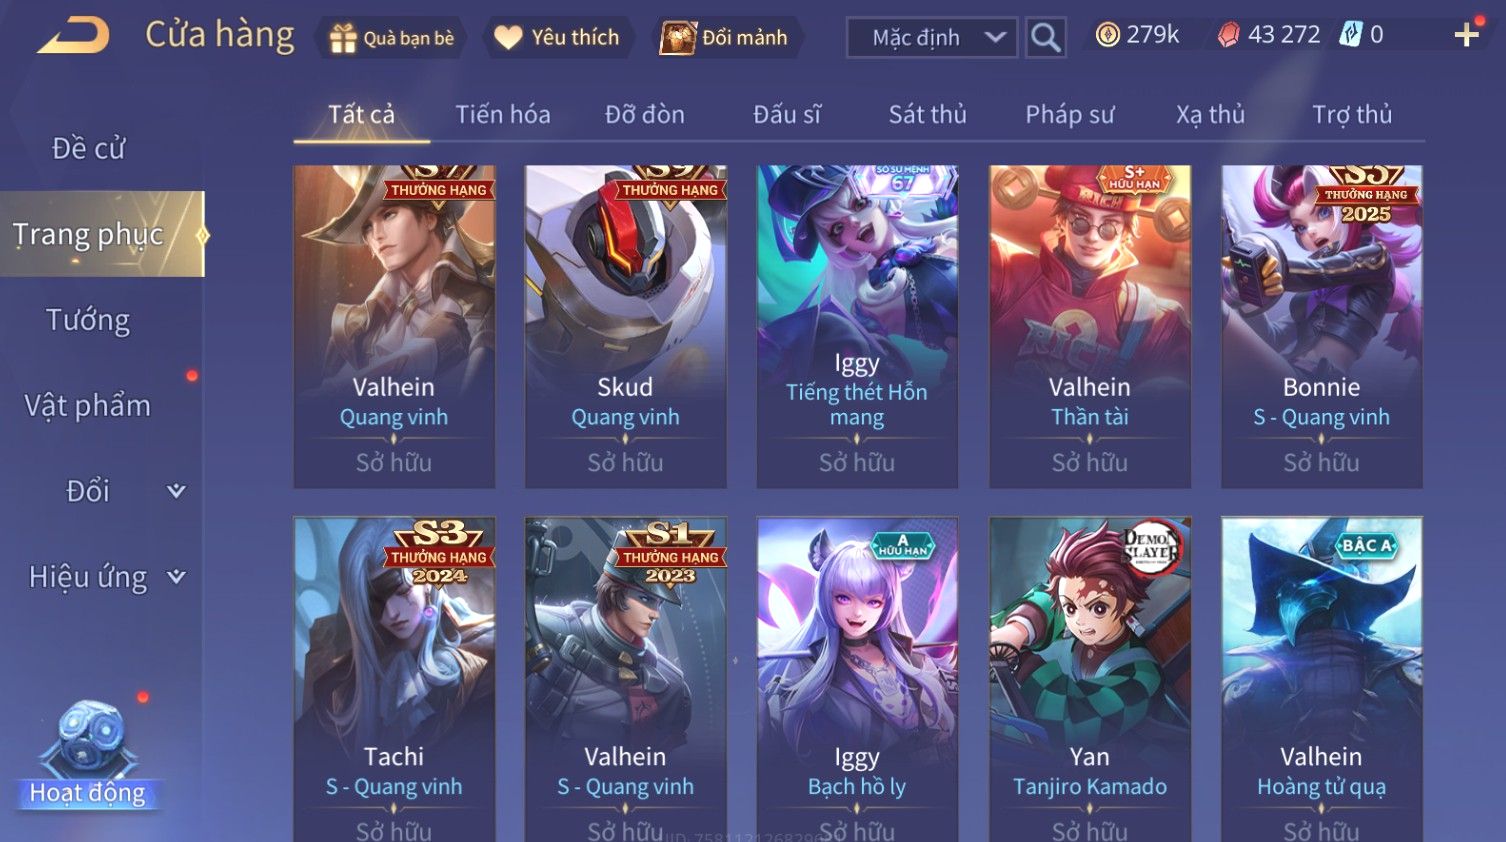This screenshot has height=842, width=1506.
Task: Open the Skud Quang vinh skin card
Action: pyautogui.click(x=626, y=327)
